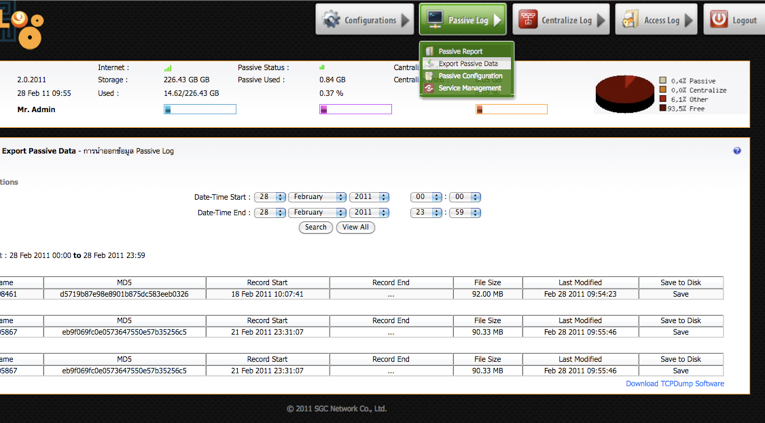Click the Logout power icon
Image resolution: width=765 pixels, height=423 pixels.
coord(718,20)
